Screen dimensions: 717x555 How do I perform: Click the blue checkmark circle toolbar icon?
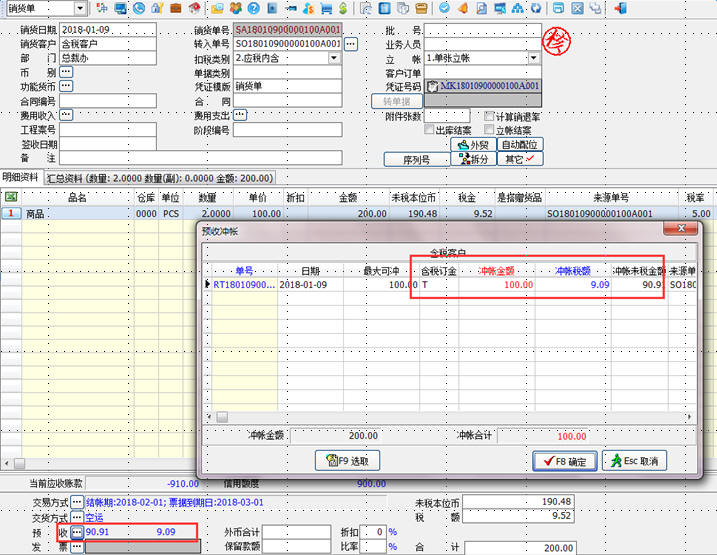tap(444, 8)
